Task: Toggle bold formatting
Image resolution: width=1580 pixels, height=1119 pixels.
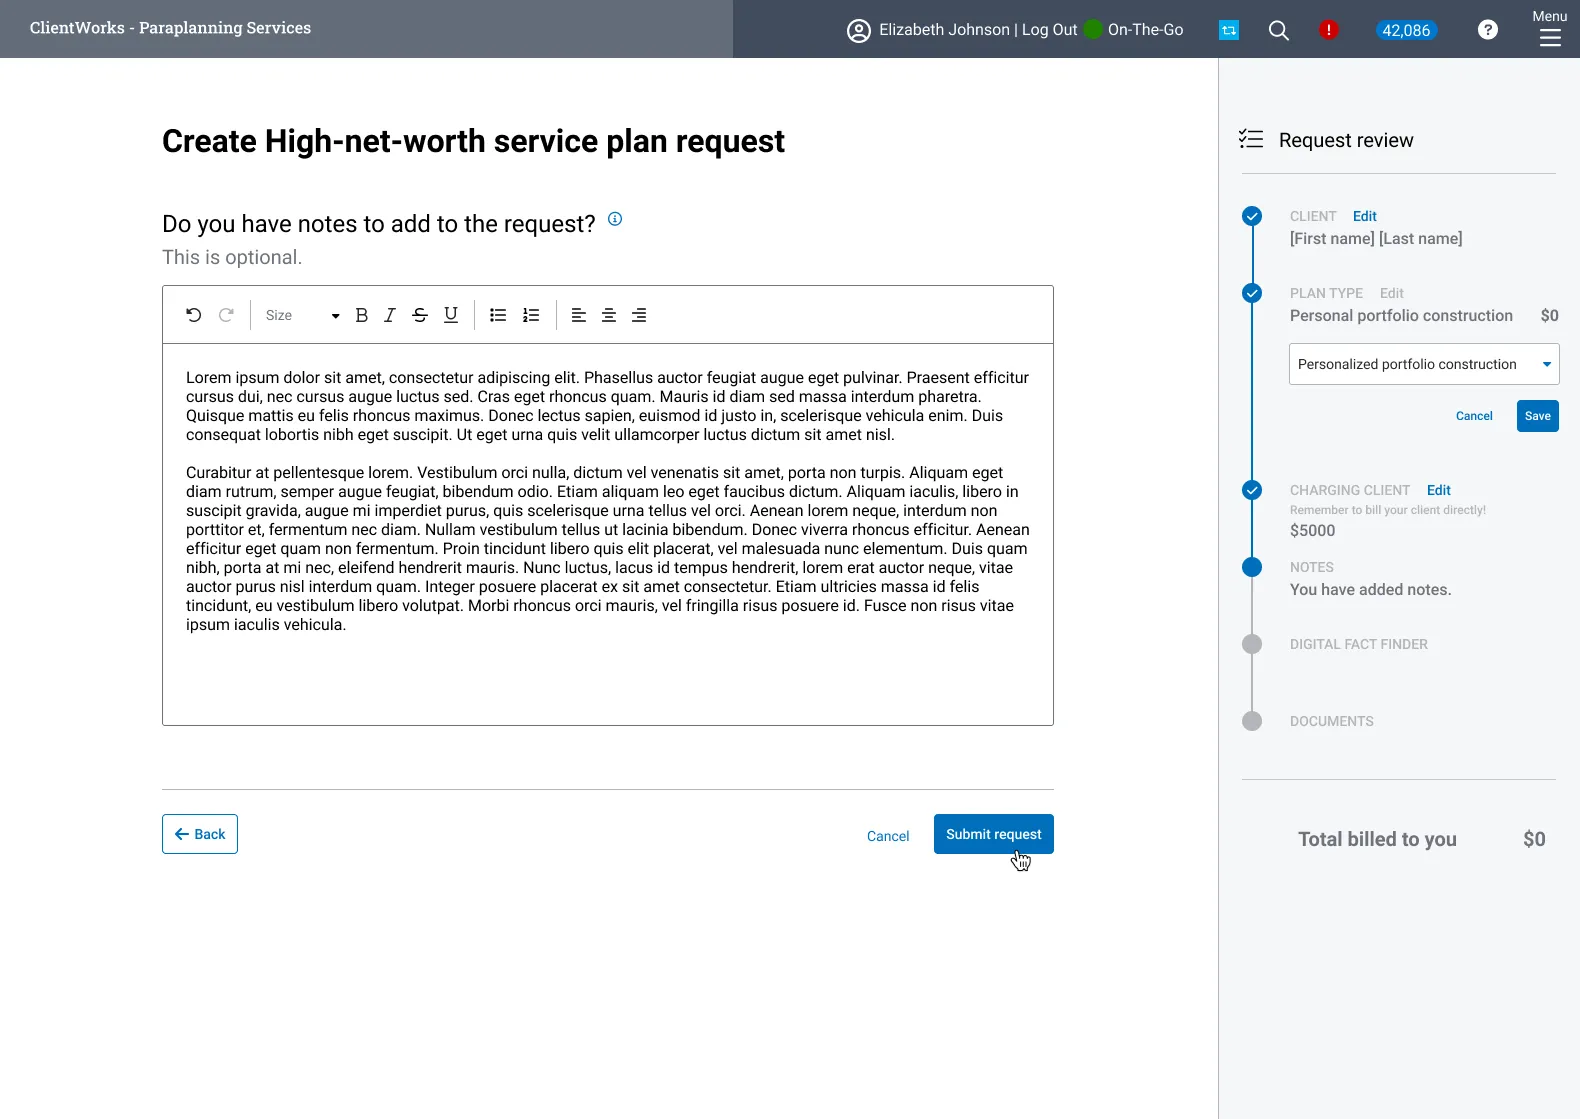Action: click(362, 315)
